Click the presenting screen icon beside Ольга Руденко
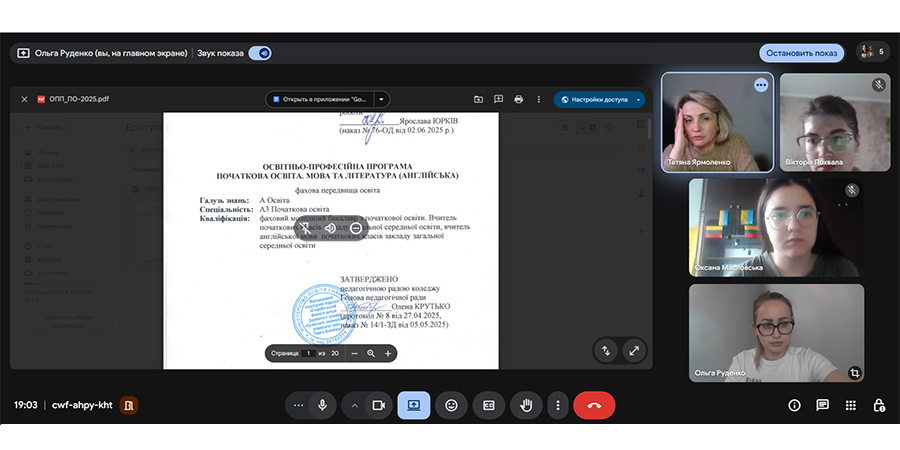900x450 pixels. [23, 53]
